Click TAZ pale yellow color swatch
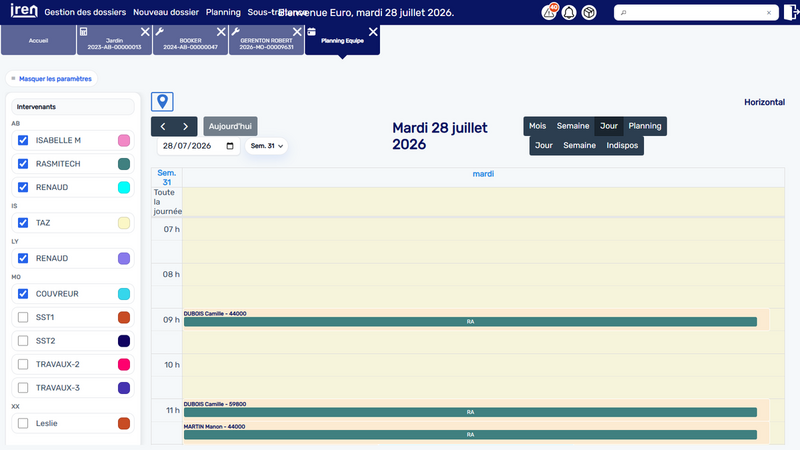Viewport: 800px width, 450px height. 124,223
